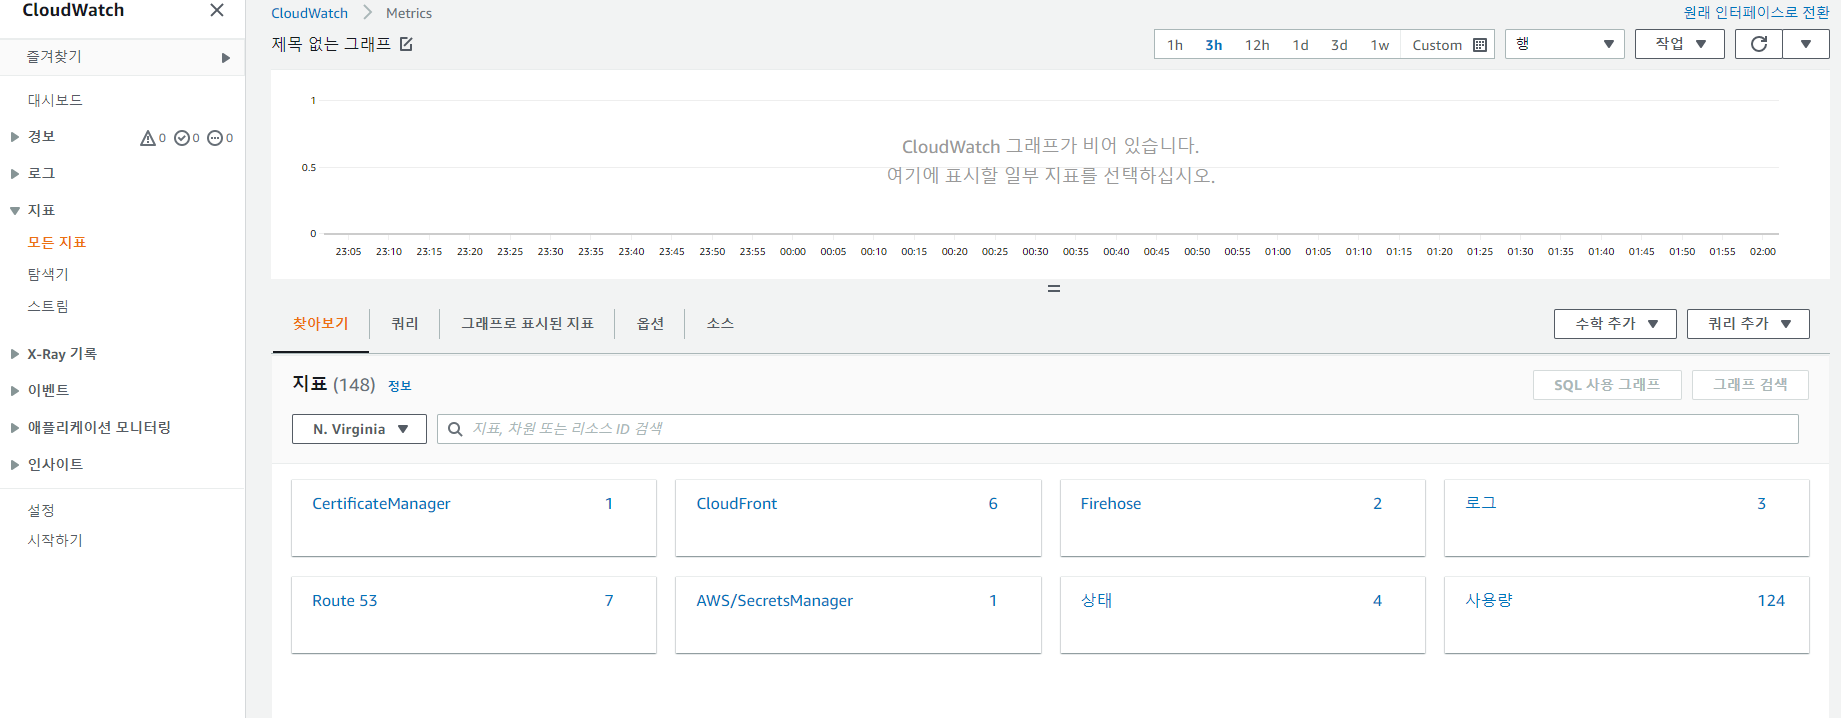The width and height of the screenshot is (1841, 718).
Task: Switch to the 소스 tab
Action: tap(720, 324)
